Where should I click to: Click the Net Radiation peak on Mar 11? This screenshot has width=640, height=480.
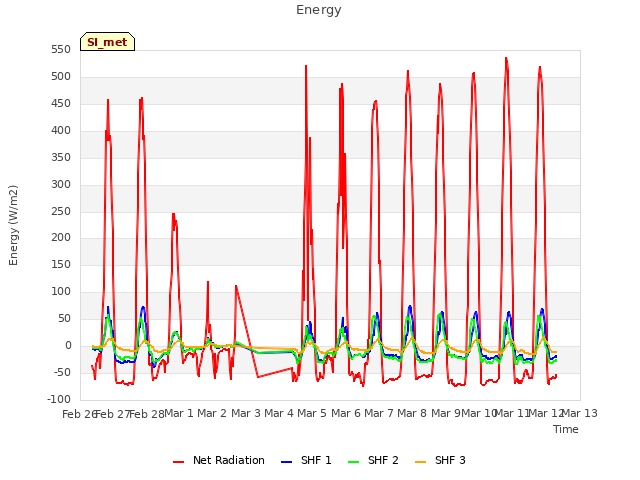pyautogui.click(x=506, y=58)
